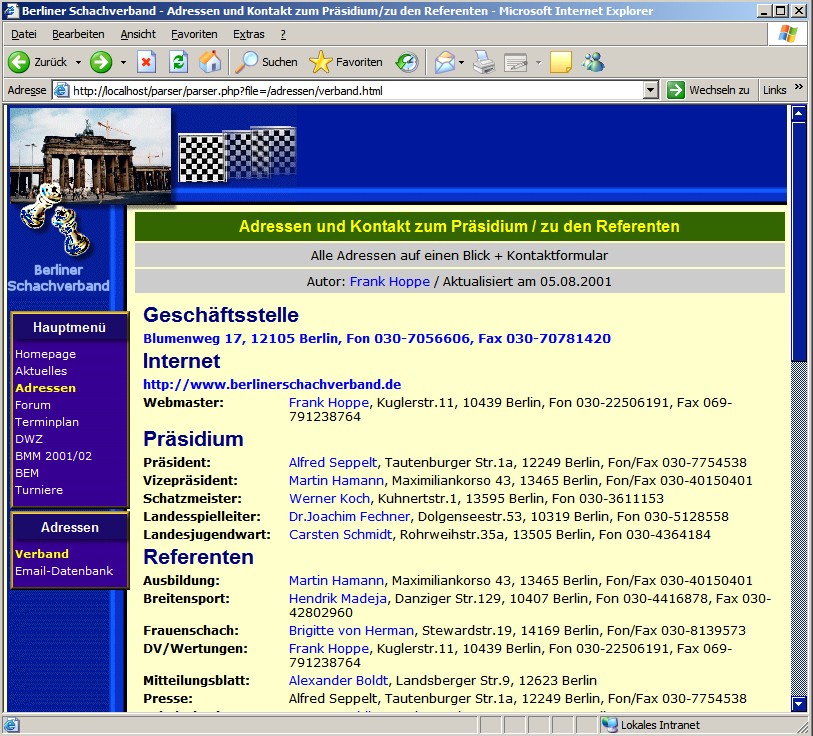Open the Email-Datenbank sidebar link

(x=64, y=571)
